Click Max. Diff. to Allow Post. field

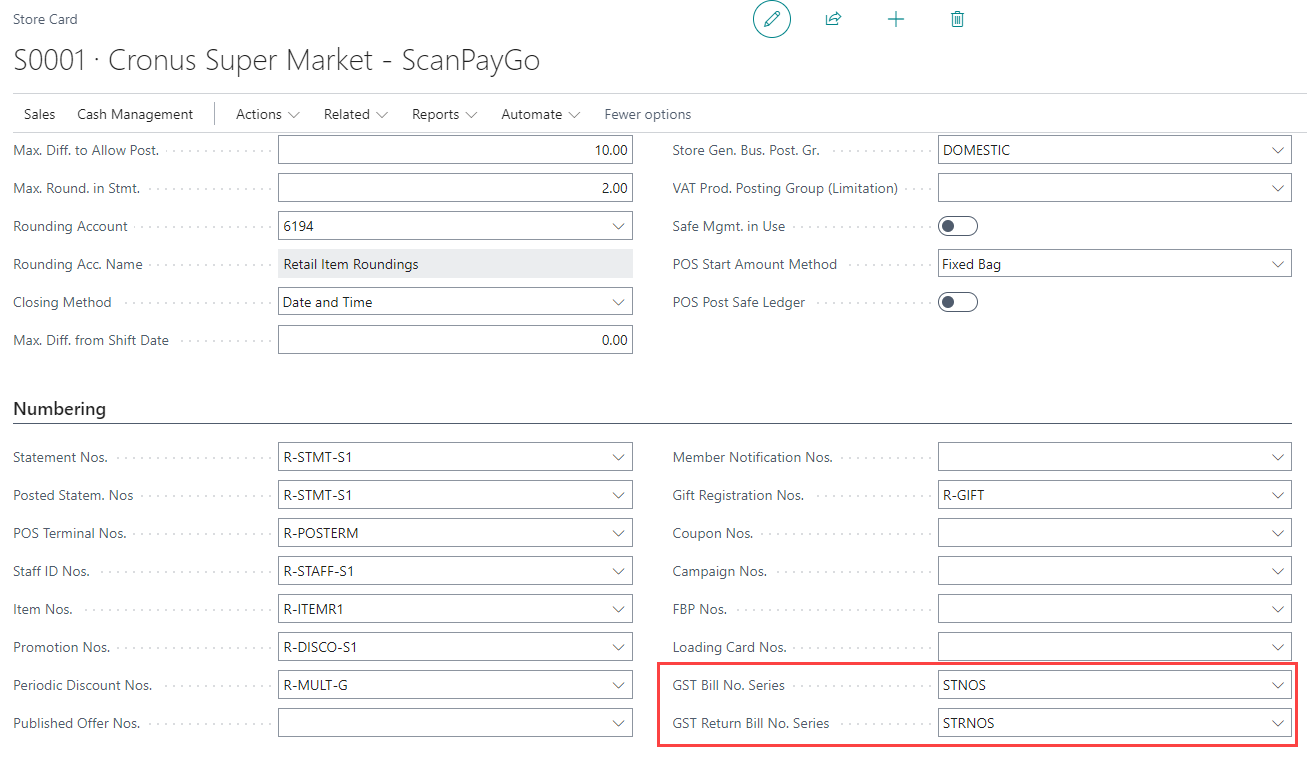tap(455, 150)
